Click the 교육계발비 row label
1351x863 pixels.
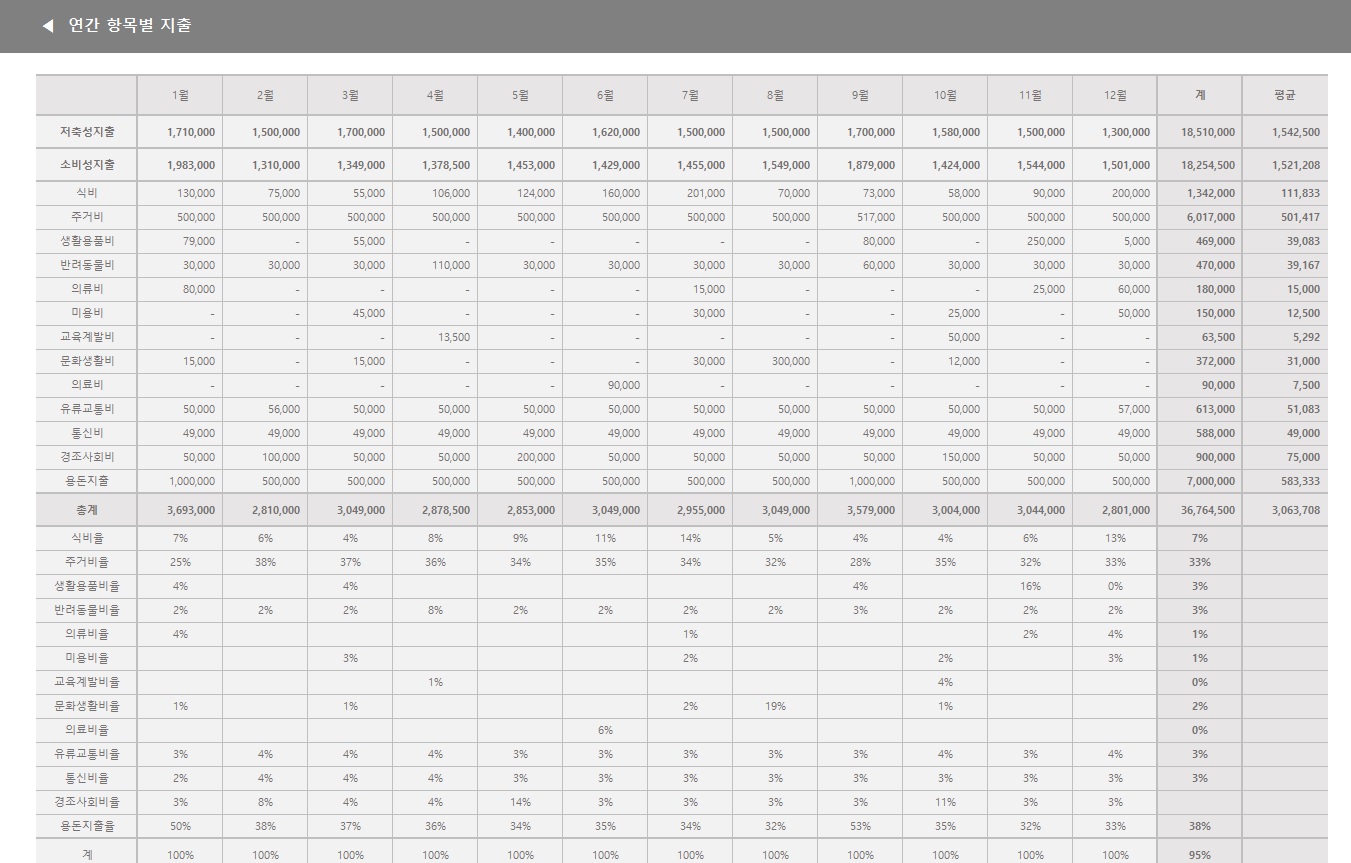(87, 336)
